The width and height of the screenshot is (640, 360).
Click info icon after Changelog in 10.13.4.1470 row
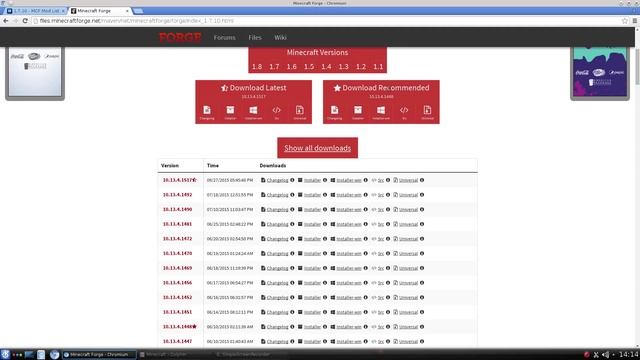point(292,253)
